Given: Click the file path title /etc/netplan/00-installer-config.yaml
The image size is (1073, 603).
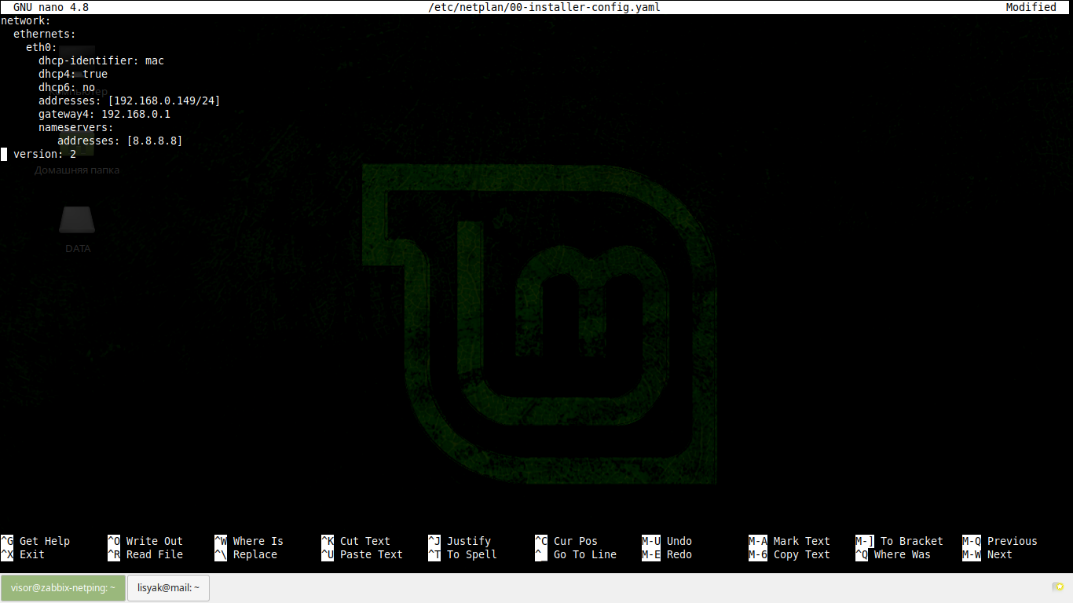Looking at the screenshot, I should point(543,7).
